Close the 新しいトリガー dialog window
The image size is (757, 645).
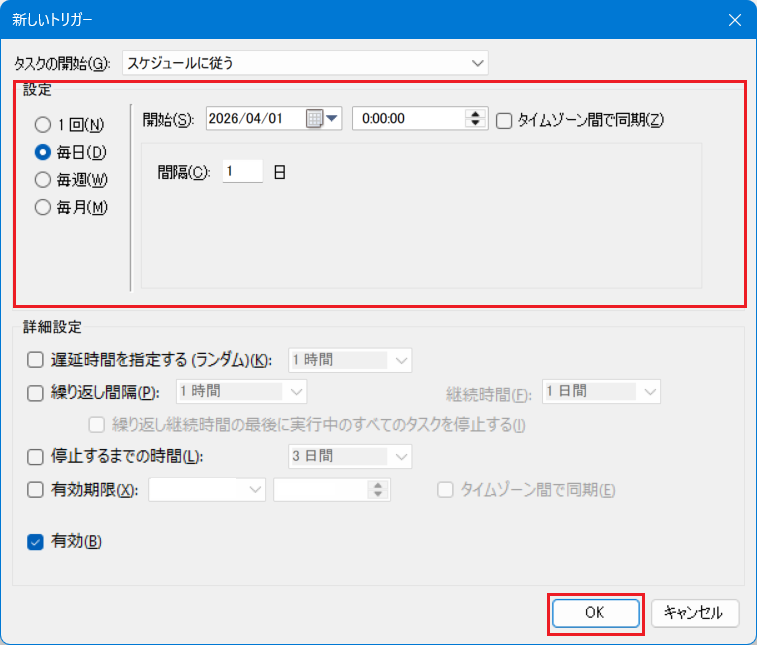click(734, 20)
